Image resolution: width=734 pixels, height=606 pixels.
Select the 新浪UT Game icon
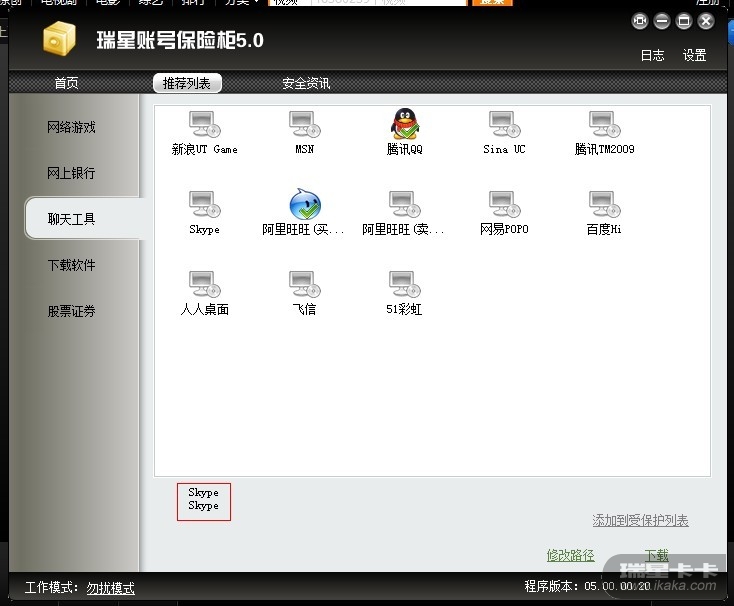click(x=205, y=124)
